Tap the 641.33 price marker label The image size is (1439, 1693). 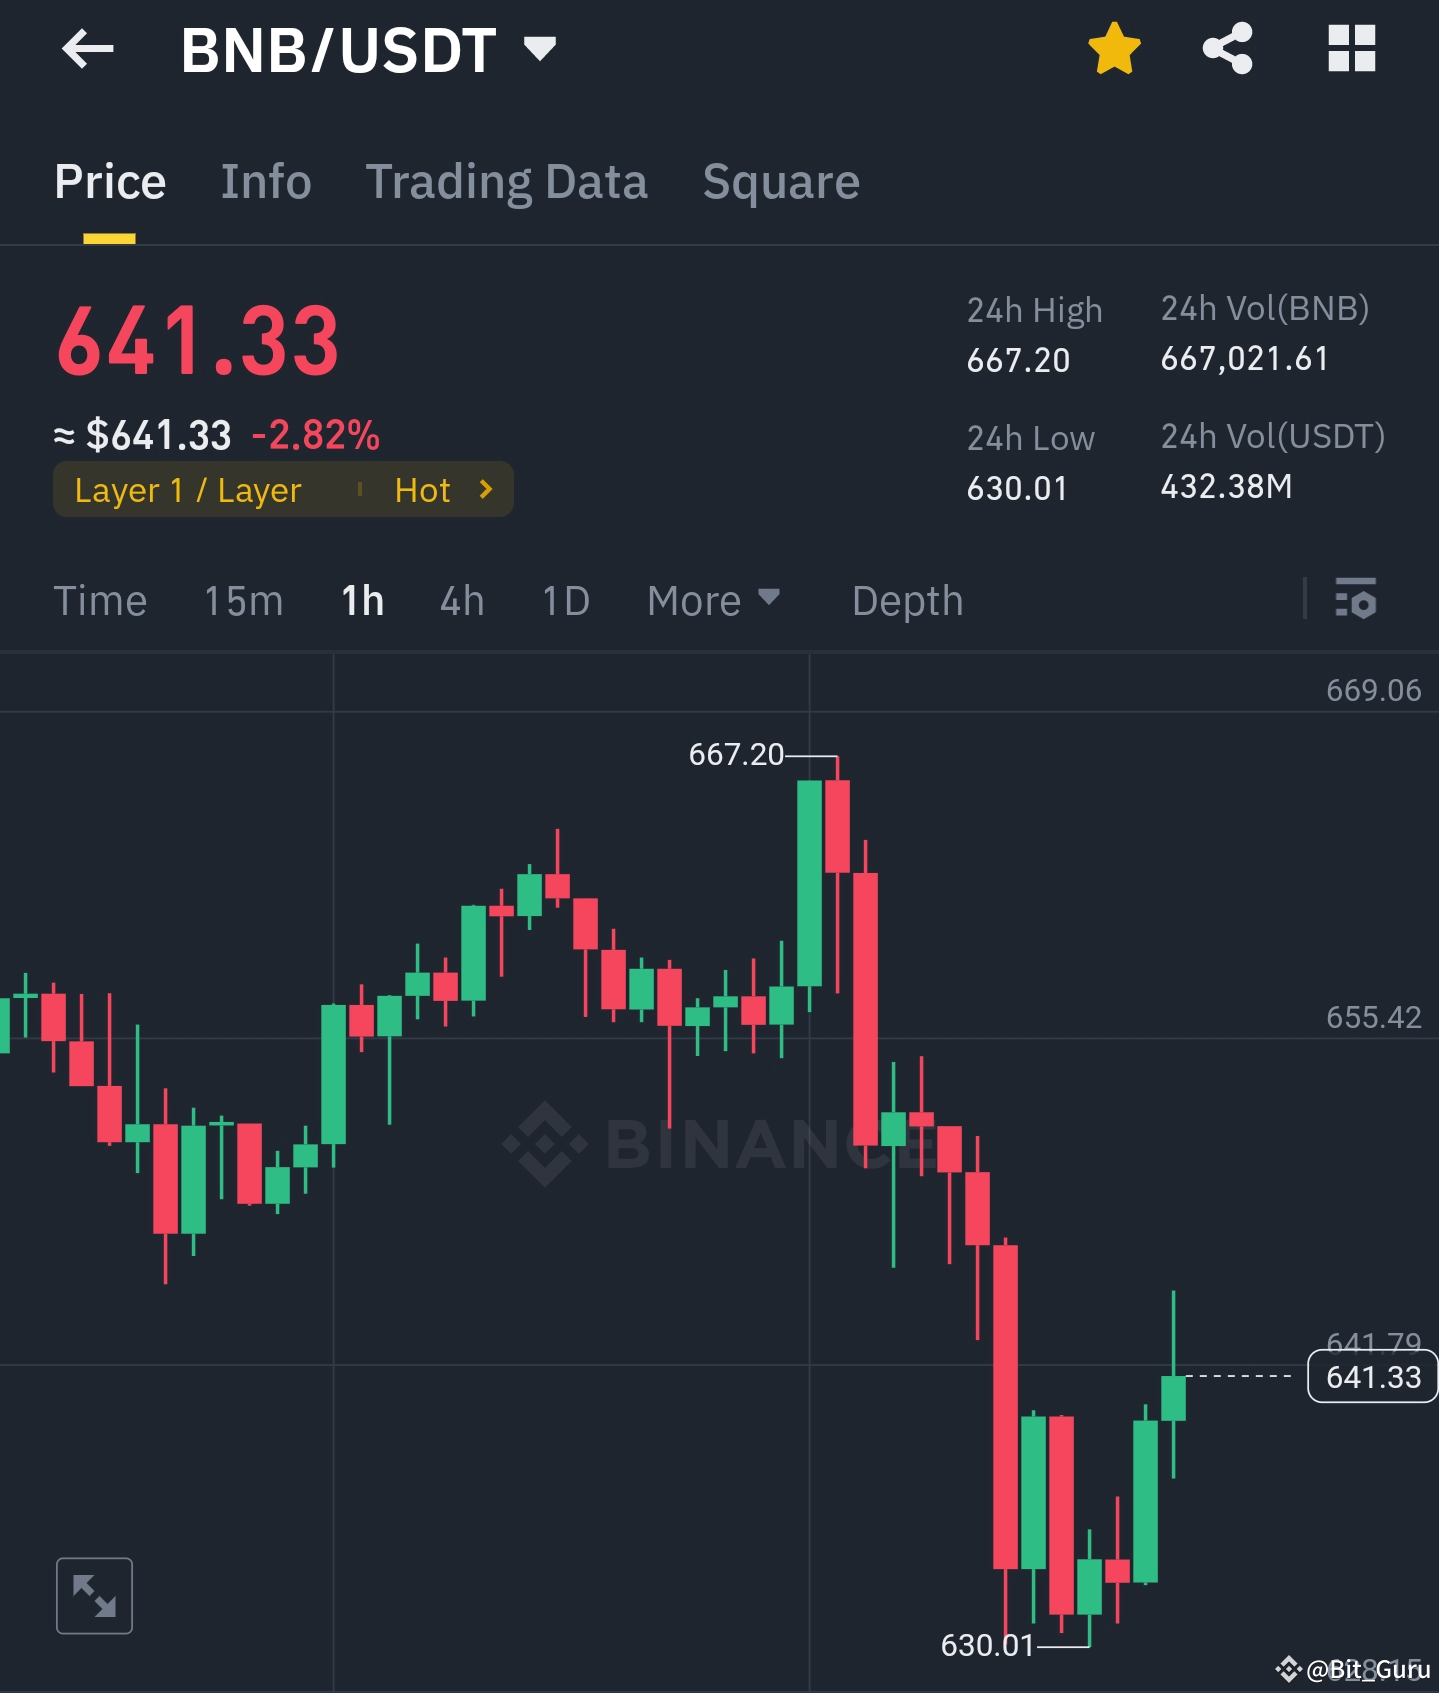coord(1371,1377)
